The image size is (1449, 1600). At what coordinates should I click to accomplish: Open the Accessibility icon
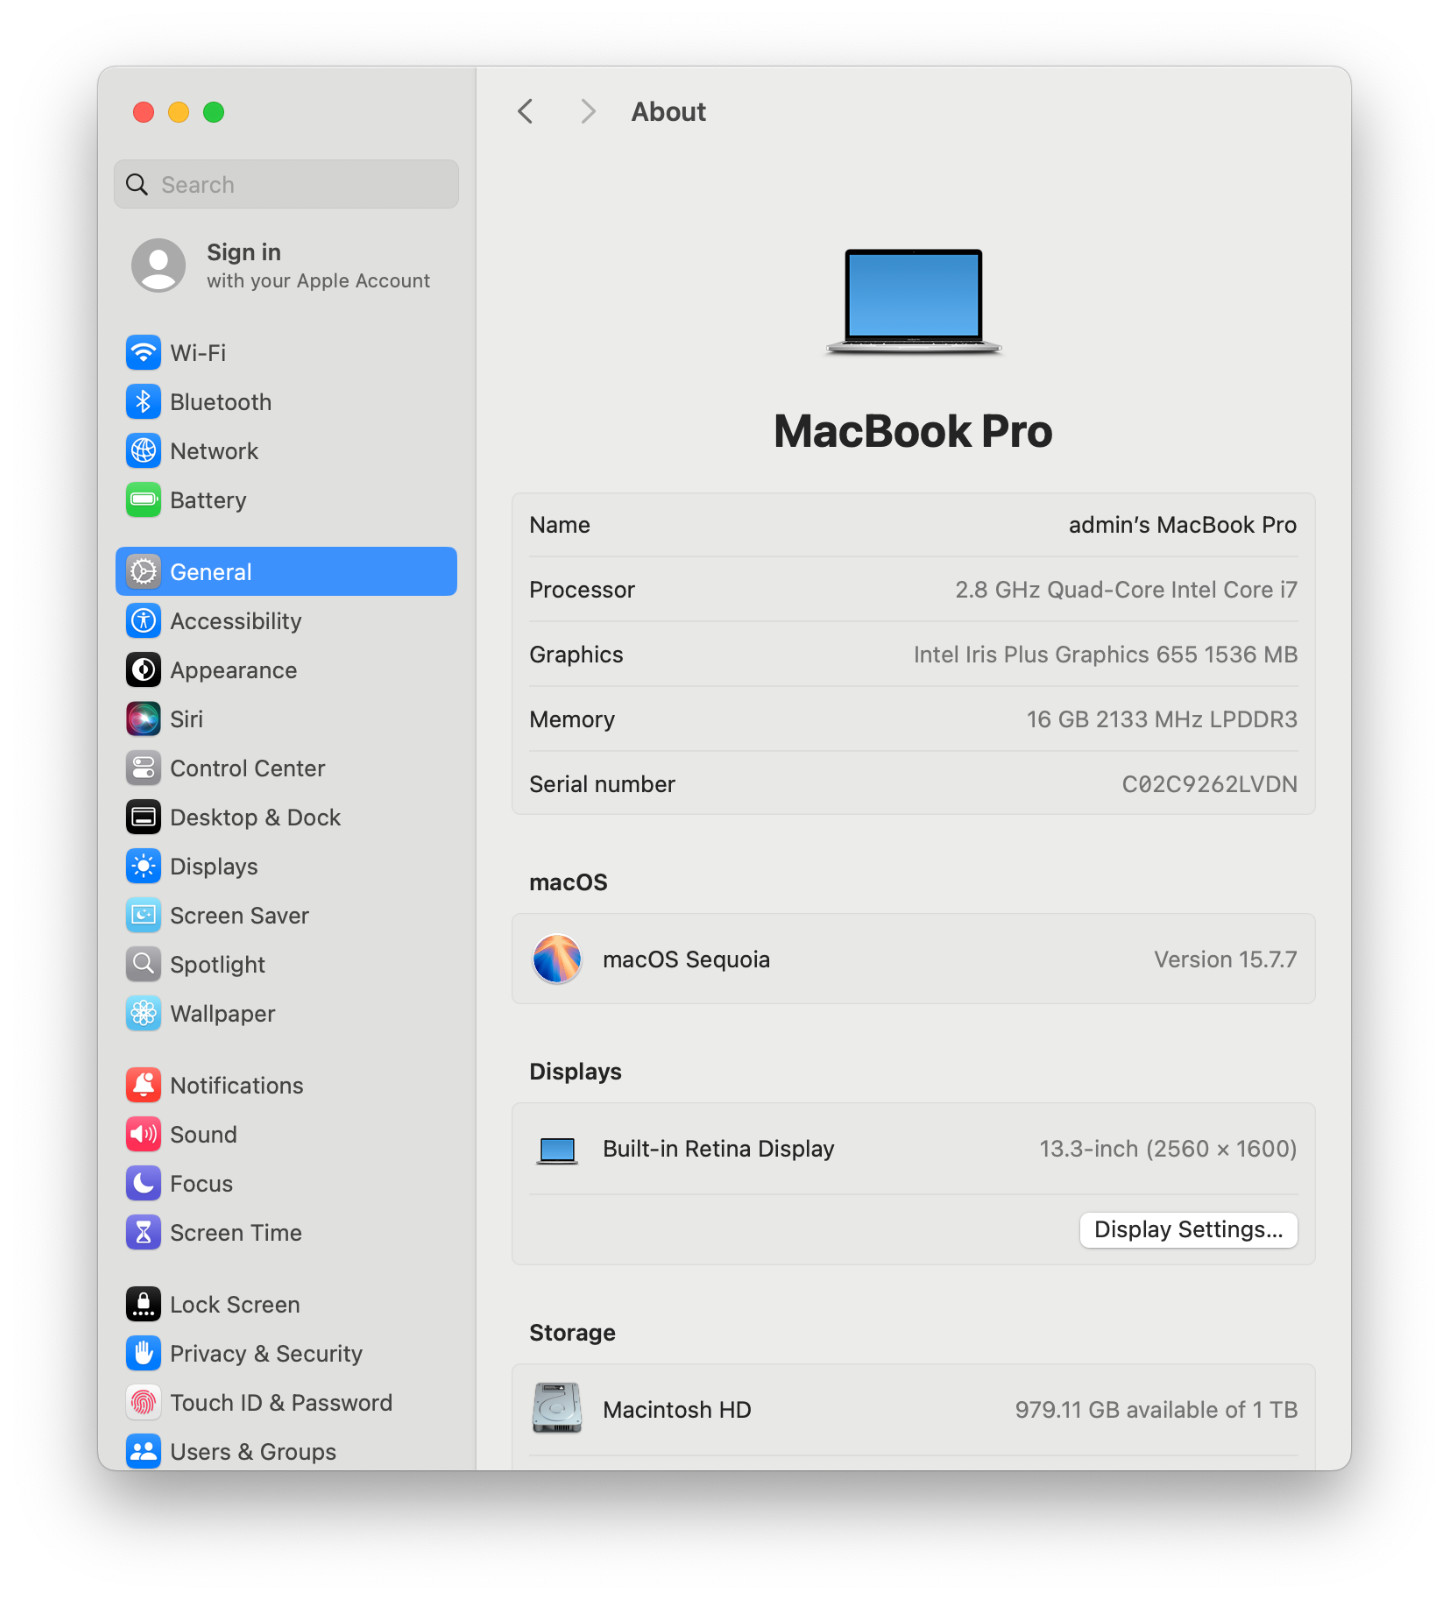tap(143, 620)
